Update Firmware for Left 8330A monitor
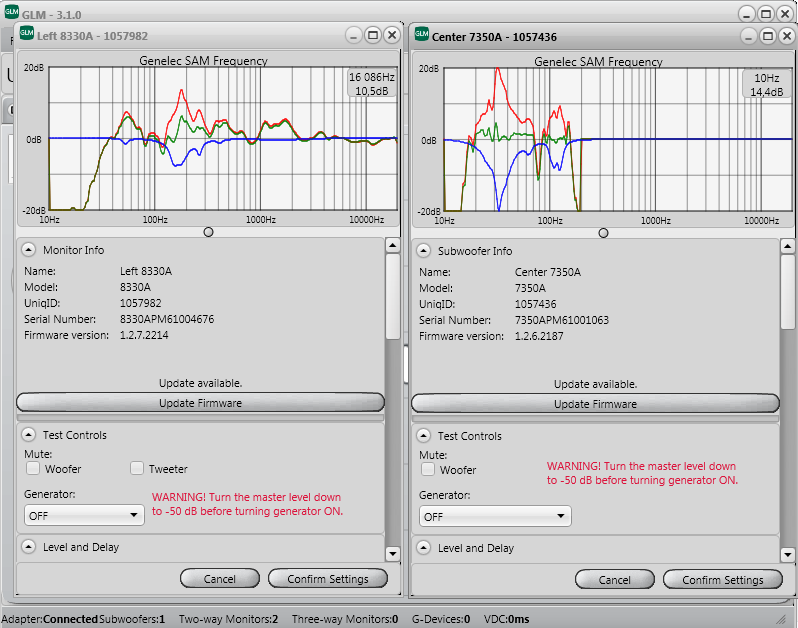This screenshot has height=628, width=798. coord(201,403)
